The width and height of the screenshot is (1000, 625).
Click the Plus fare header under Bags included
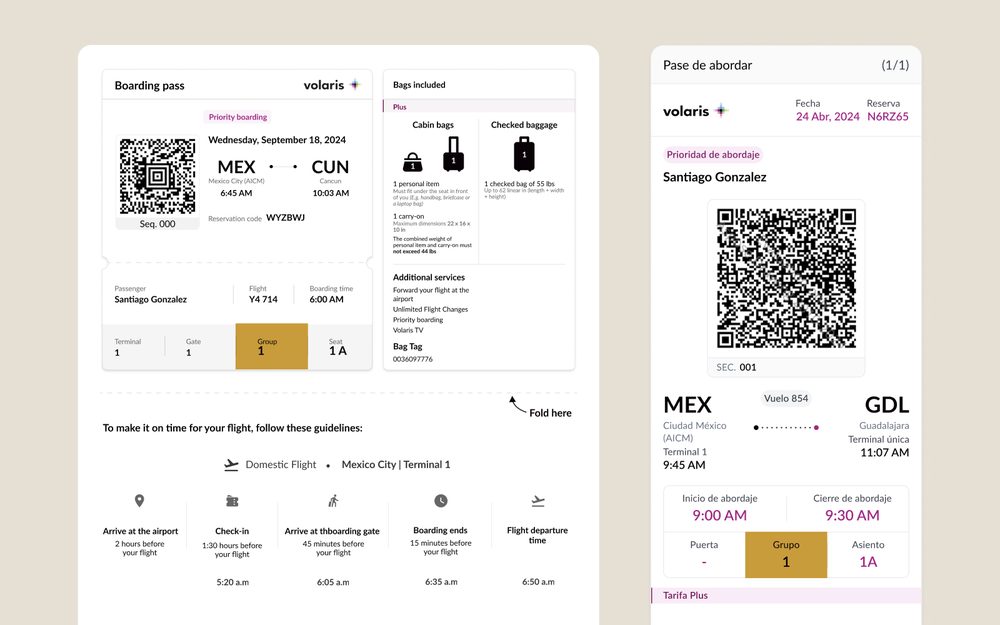(479, 107)
